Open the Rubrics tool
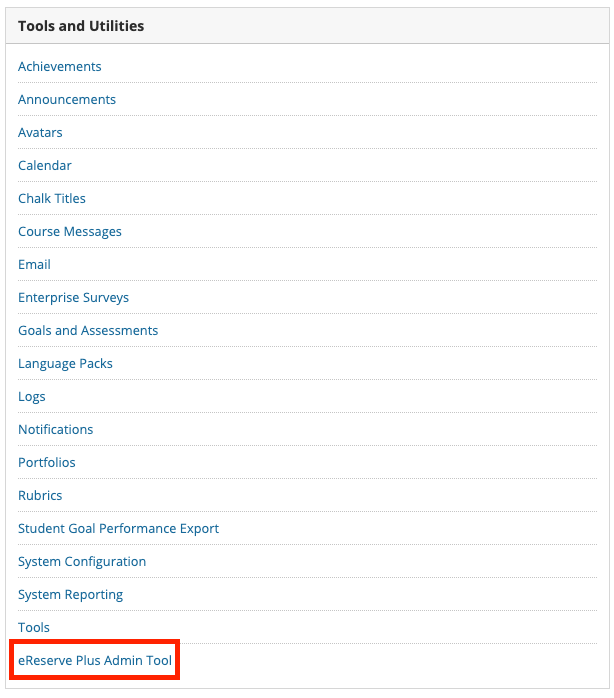614x698 pixels. click(40, 495)
